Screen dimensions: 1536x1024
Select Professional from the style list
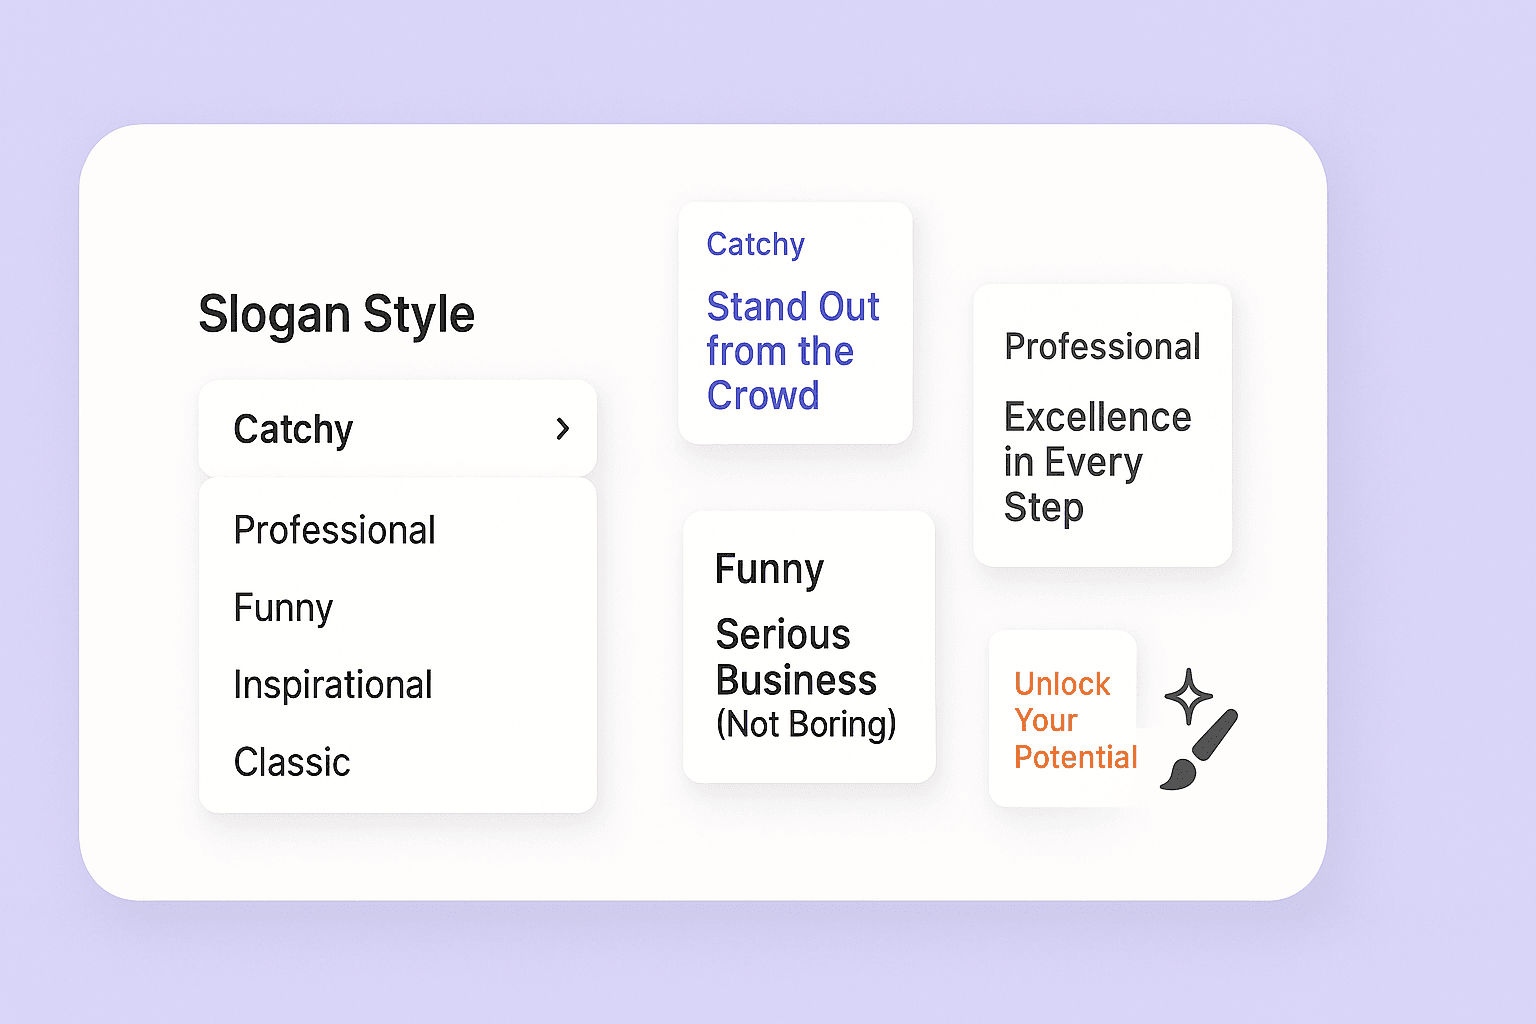[x=334, y=530]
